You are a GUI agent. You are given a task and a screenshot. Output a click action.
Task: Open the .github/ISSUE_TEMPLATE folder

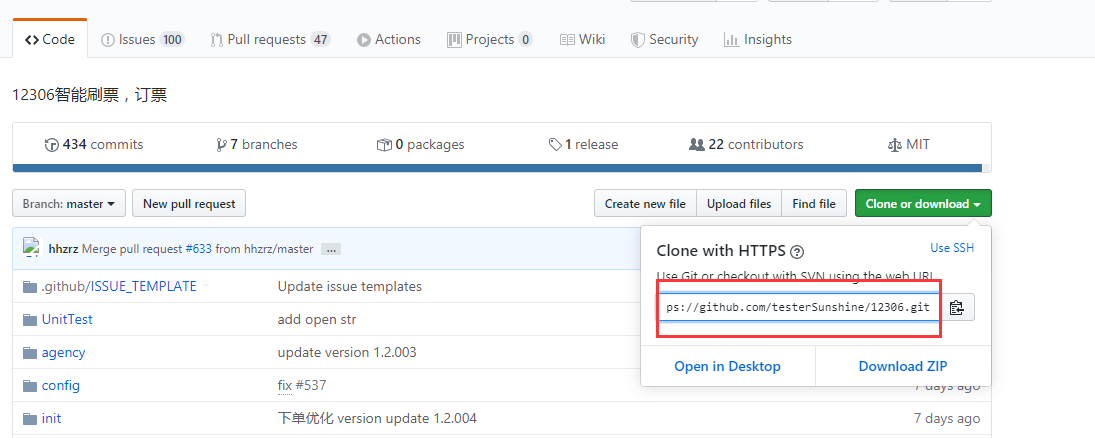click(x=119, y=286)
